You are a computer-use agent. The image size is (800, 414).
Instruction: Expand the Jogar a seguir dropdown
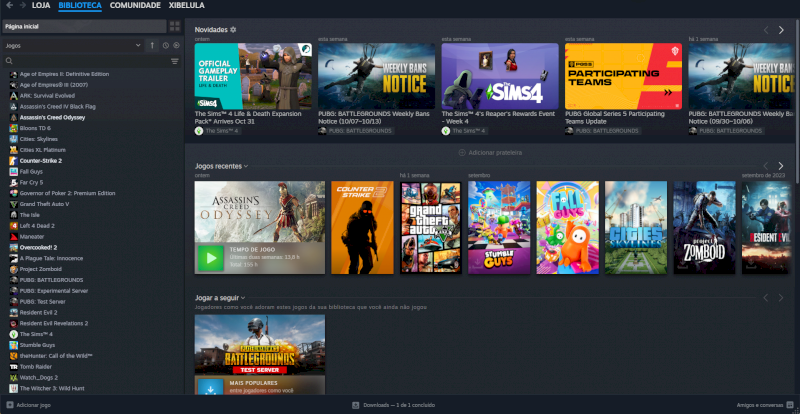click(220, 298)
